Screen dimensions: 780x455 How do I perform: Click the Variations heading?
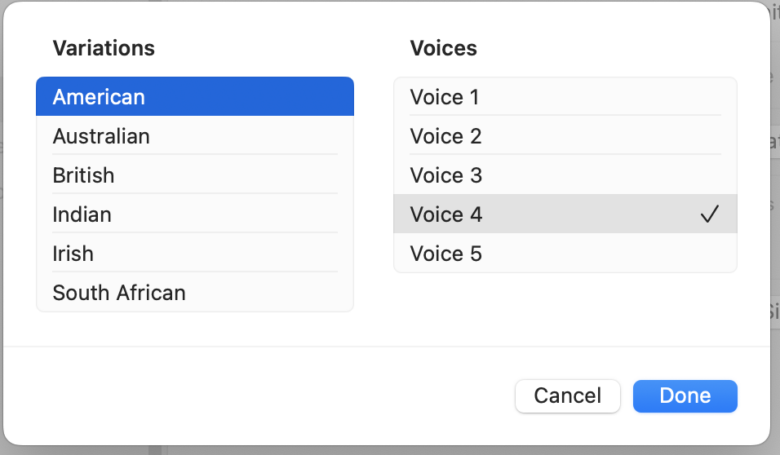pos(104,48)
